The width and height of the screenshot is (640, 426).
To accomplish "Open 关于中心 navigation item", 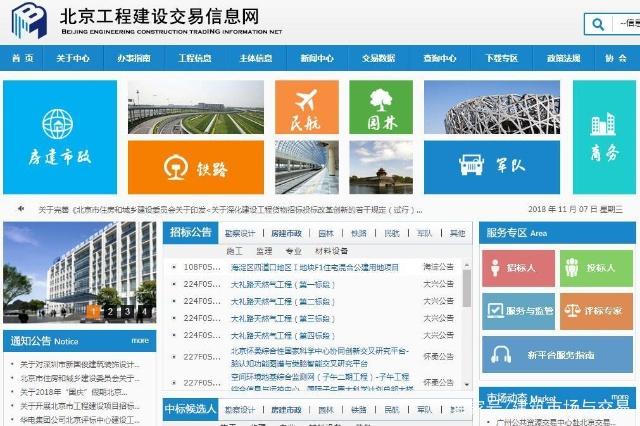I will click(x=73, y=58).
